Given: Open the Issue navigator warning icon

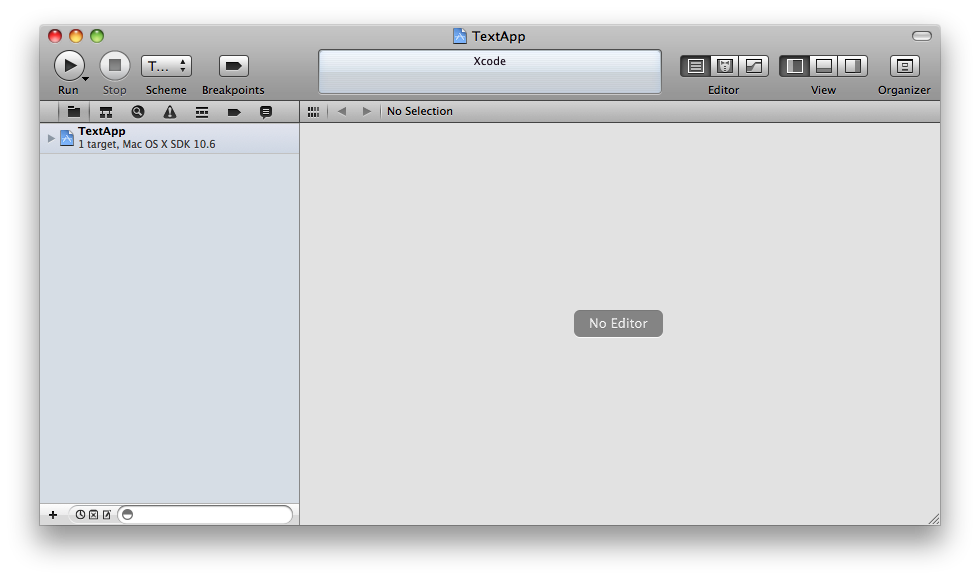Looking at the screenshot, I should coord(169,112).
